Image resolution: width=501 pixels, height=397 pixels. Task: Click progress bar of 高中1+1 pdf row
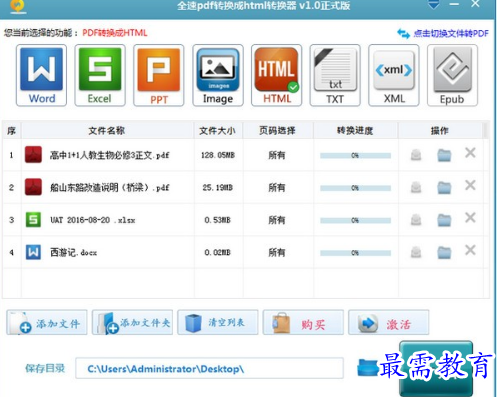tap(355, 155)
